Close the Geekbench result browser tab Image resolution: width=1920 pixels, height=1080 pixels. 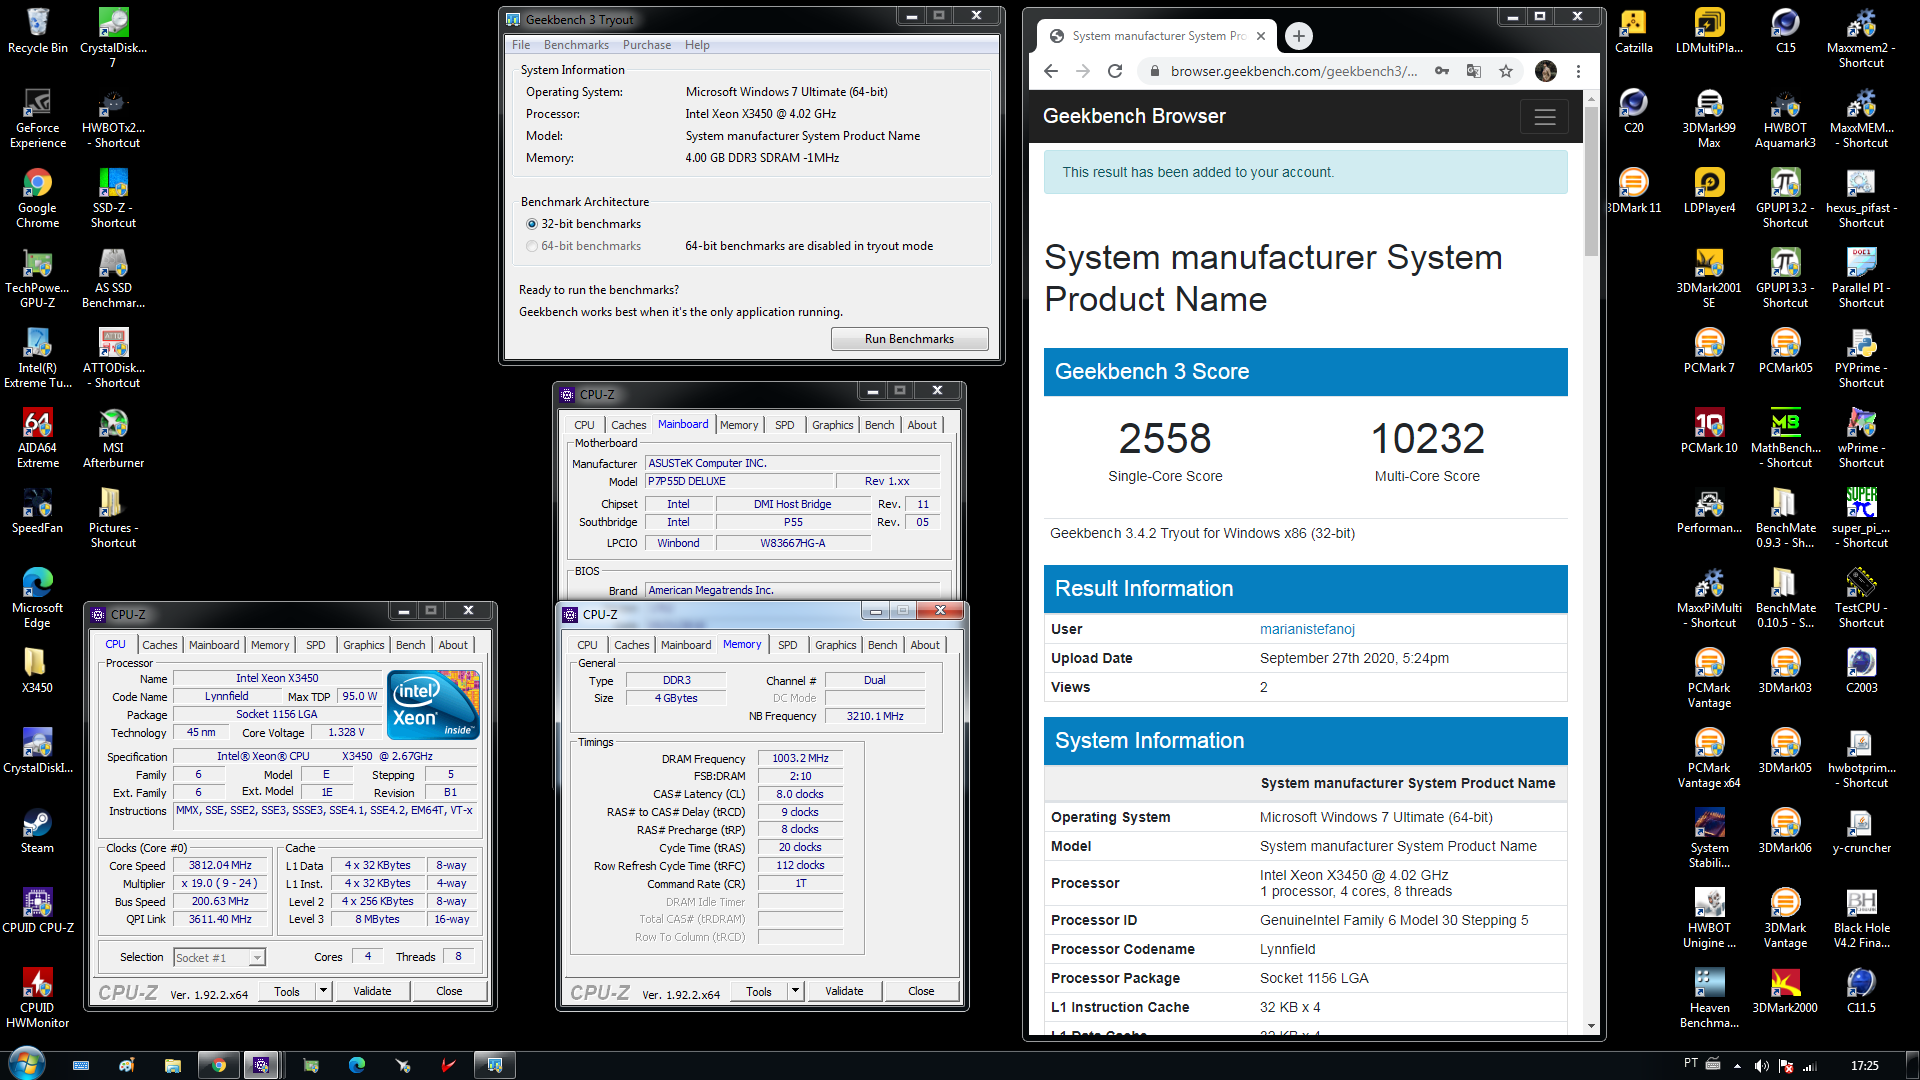point(1261,36)
